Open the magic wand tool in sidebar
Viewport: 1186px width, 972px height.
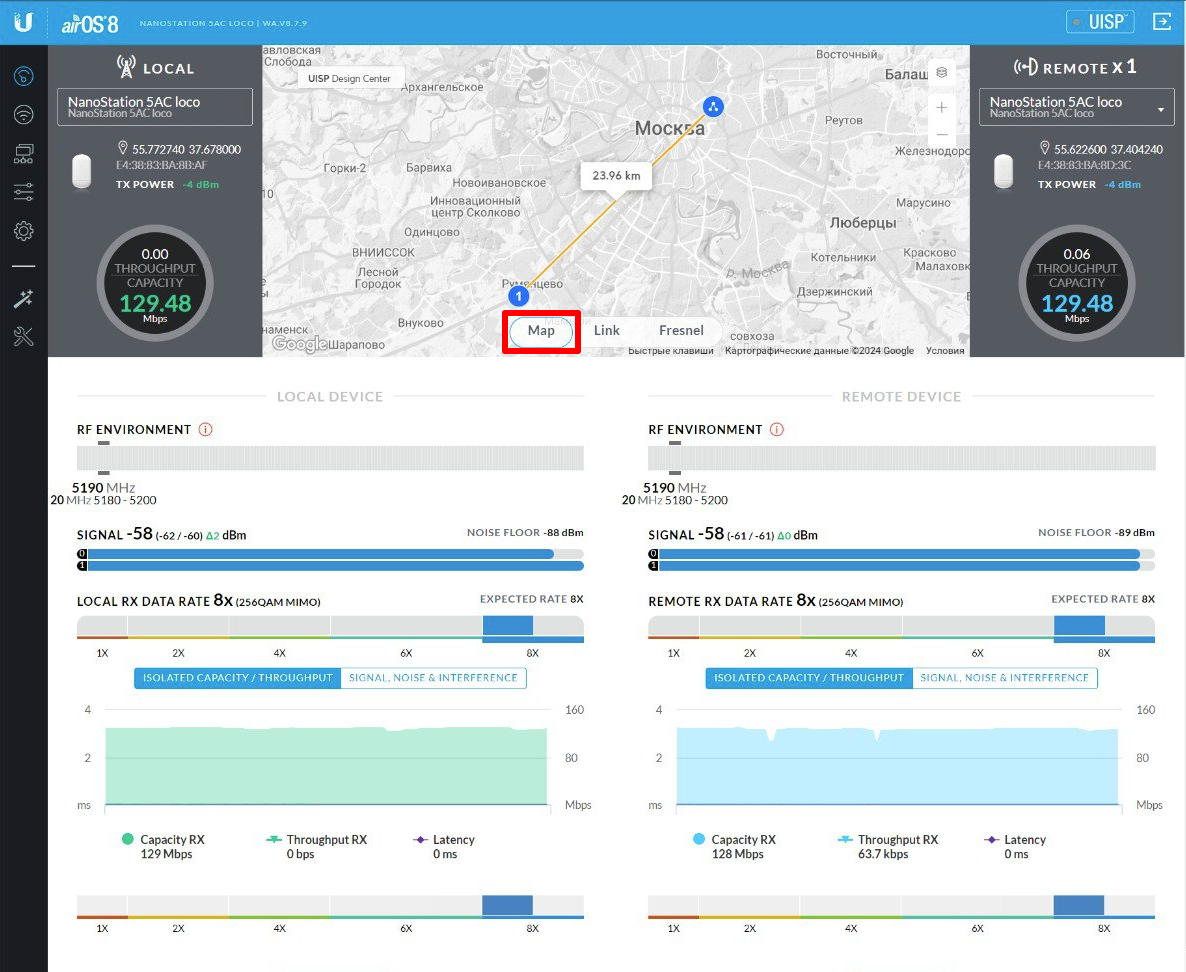pos(23,299)
